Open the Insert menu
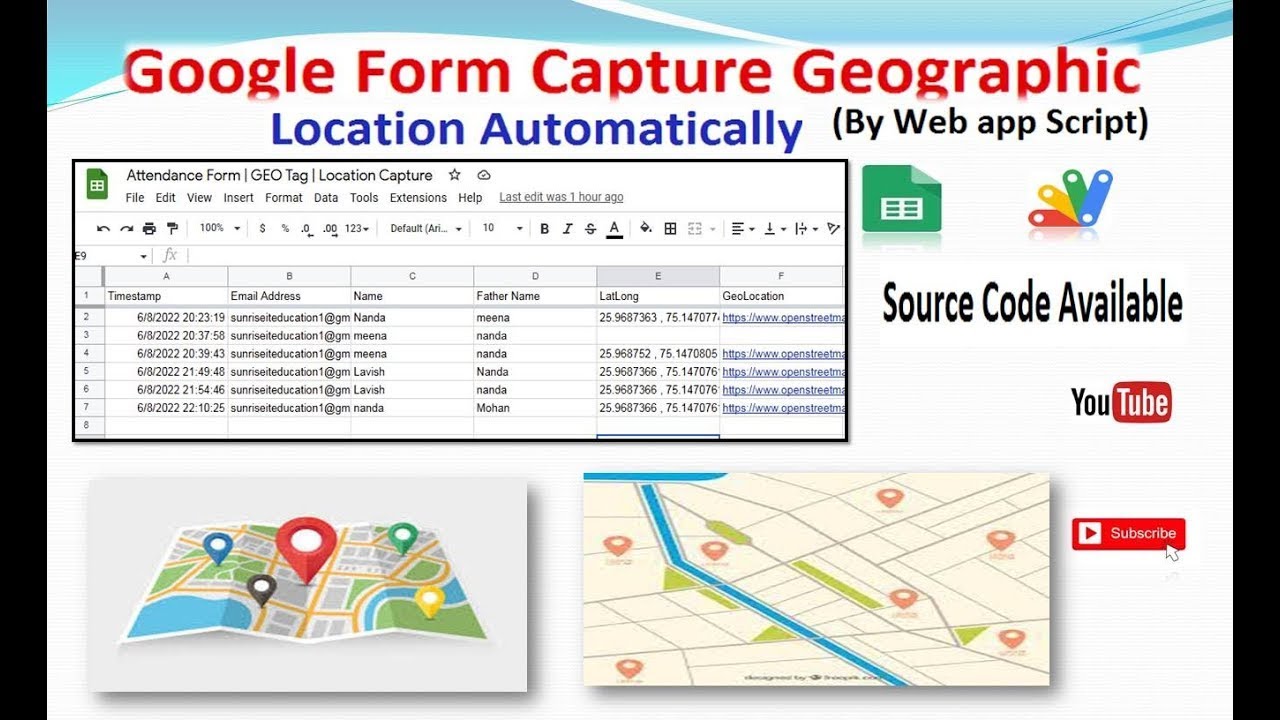This screenshot has height=720, width=1280. tap(238, 198)
